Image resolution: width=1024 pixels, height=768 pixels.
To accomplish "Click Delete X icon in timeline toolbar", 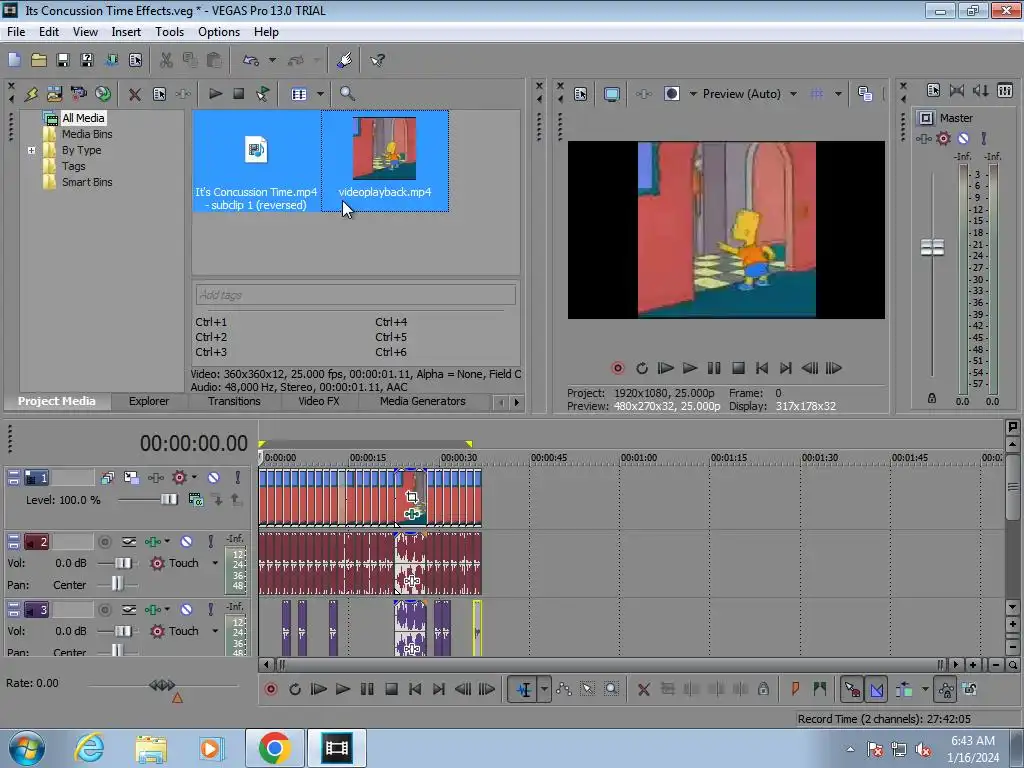I will [643, 689].
